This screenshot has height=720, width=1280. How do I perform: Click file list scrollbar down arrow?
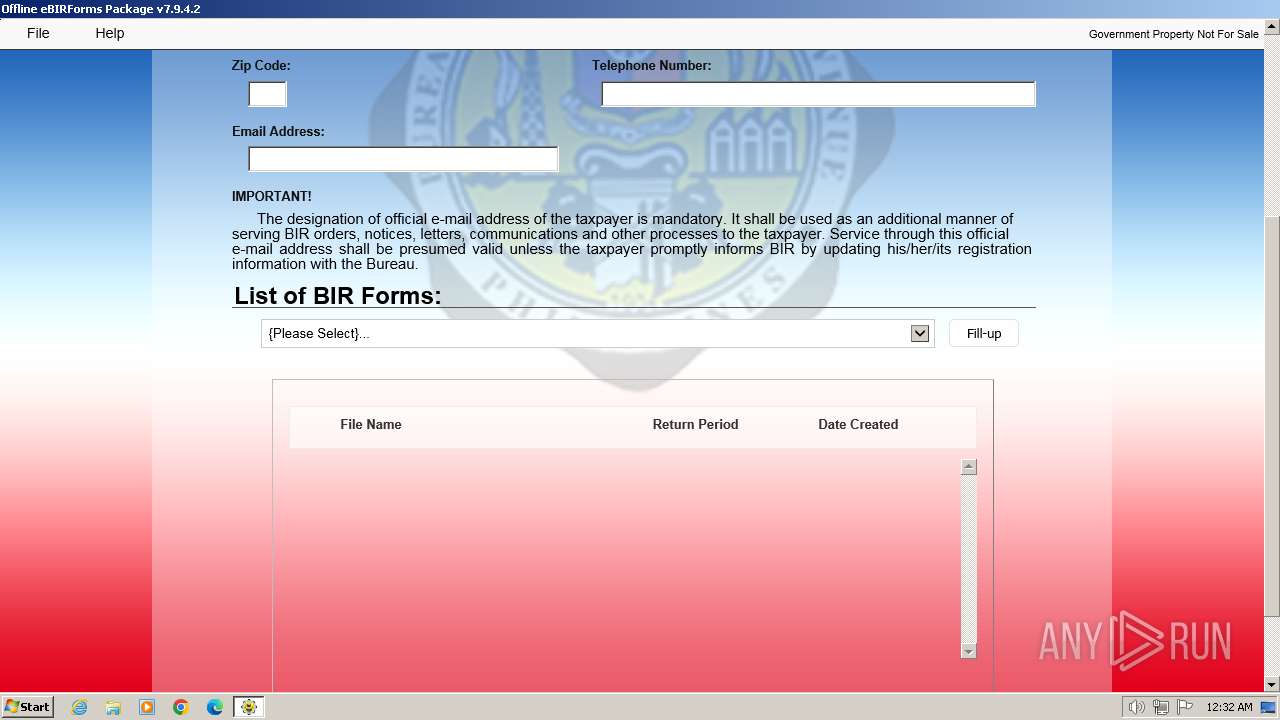coord(968,651)
